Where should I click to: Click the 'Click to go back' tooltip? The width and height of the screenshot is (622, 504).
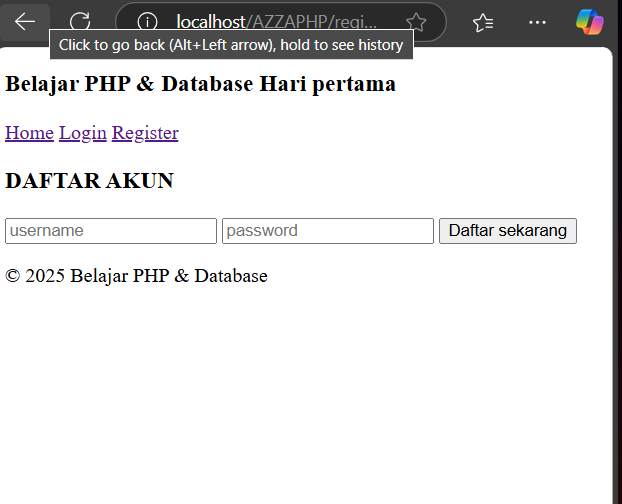231,44
